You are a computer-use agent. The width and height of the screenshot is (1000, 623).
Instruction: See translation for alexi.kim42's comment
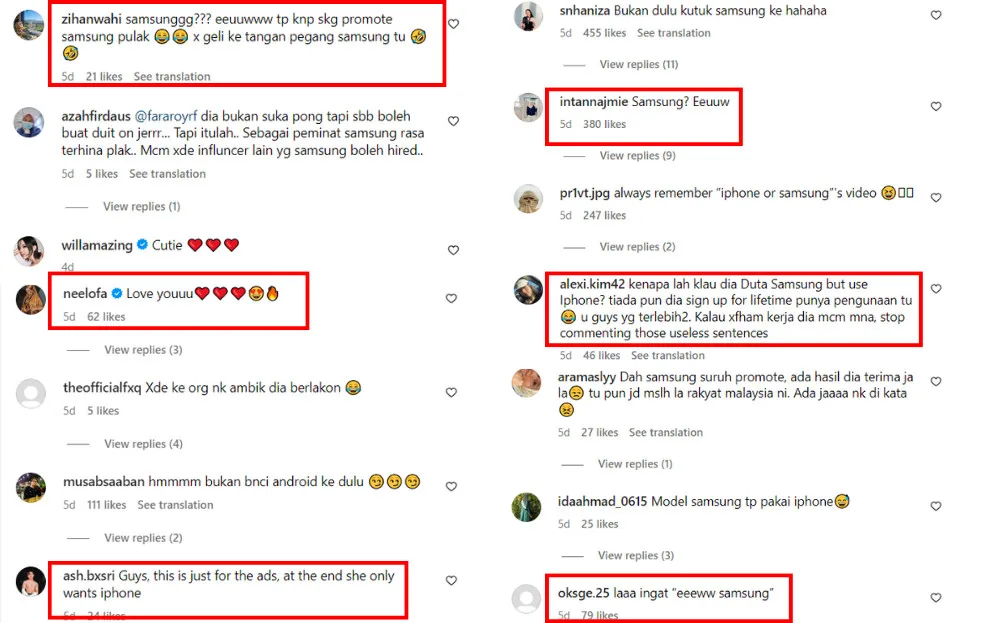click(x=668, y=356)
